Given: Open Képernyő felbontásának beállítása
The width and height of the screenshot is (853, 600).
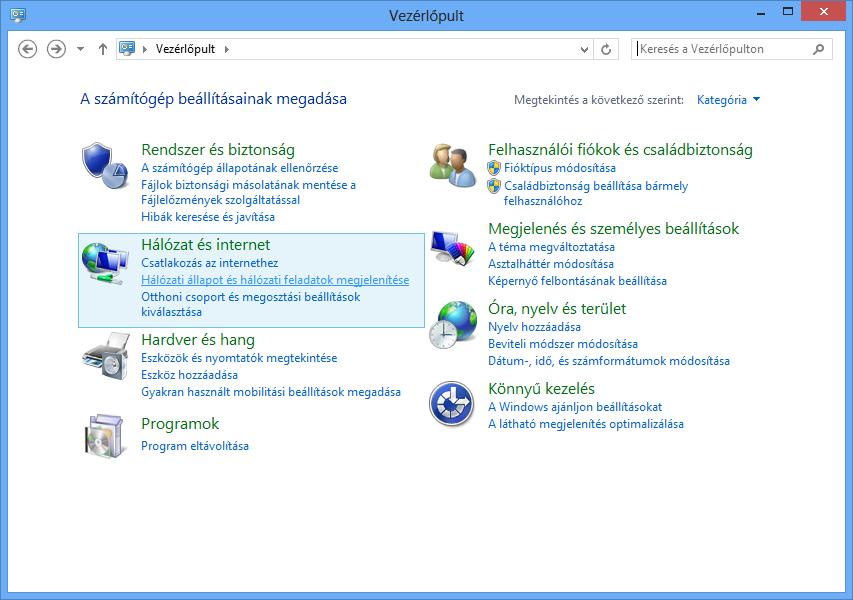Looking at the screenshot, I should 577,281.
